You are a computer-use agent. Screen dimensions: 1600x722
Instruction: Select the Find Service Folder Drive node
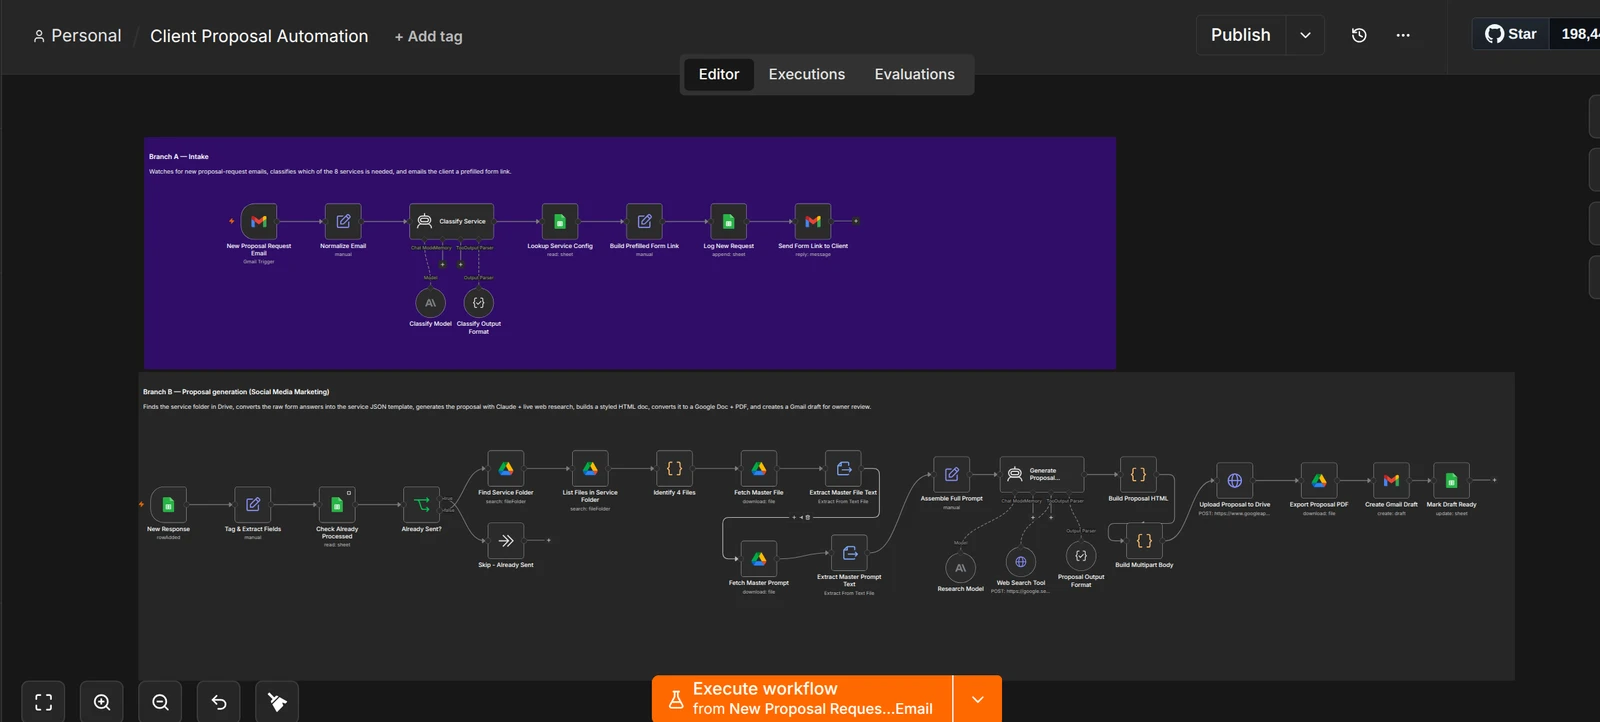coord(506,468)
